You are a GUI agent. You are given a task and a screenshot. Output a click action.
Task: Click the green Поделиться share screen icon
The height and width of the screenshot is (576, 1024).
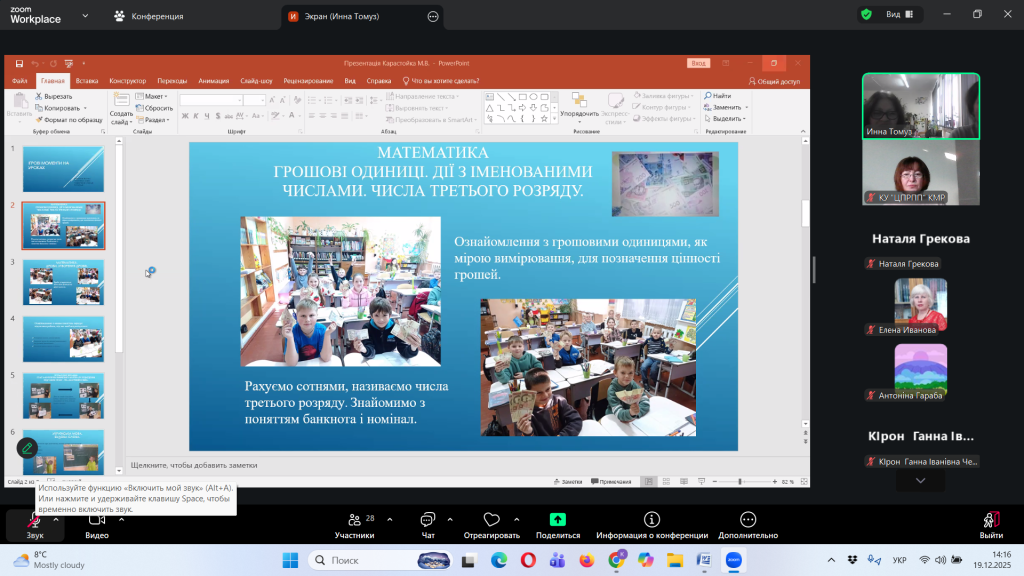click(558, 522)
